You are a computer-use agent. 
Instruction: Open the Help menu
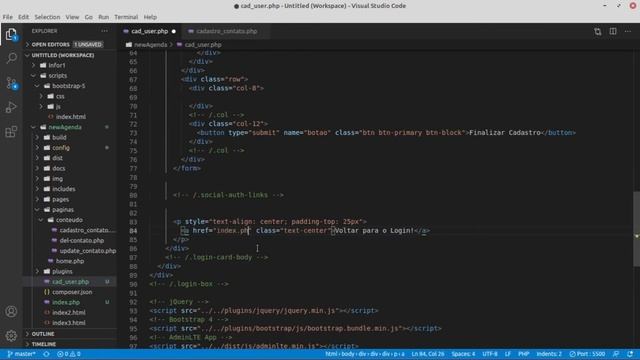[x=150, y=17]
